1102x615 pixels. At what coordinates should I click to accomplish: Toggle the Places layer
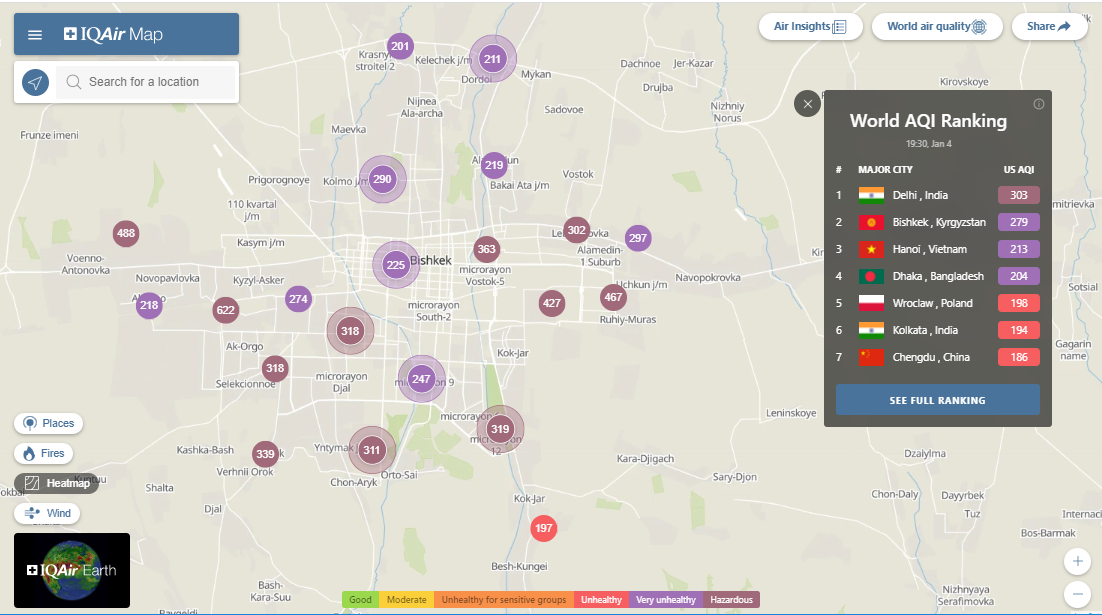pos(49,423)
